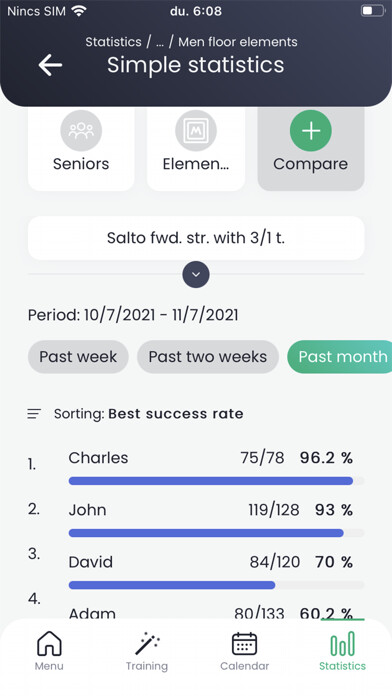392x696 pixels.
Task: Change sorting from Best success rate
Action: click(x=176, y=414)
